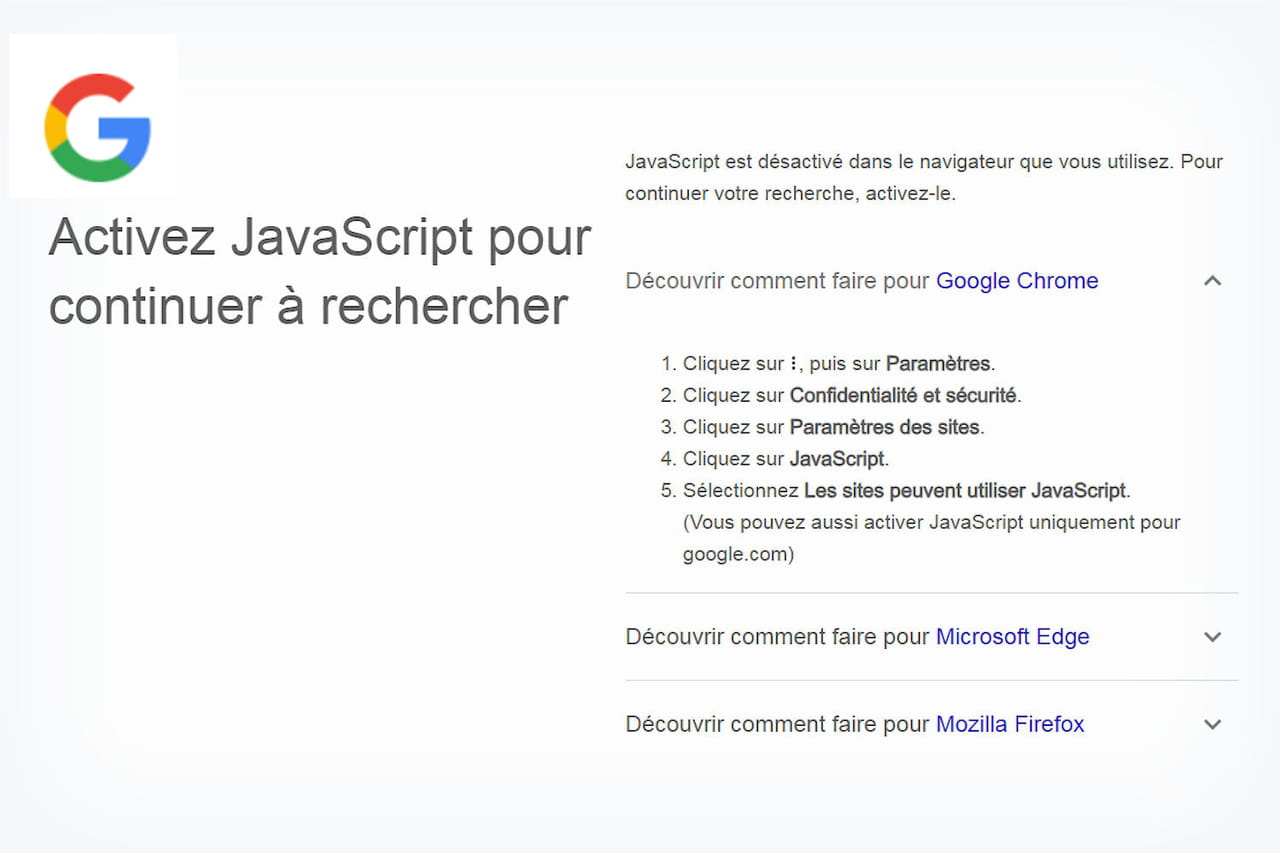Click step 1 mentioning 'Paramètres'
Screen dimensions: 1280x853
click(829, 363)
